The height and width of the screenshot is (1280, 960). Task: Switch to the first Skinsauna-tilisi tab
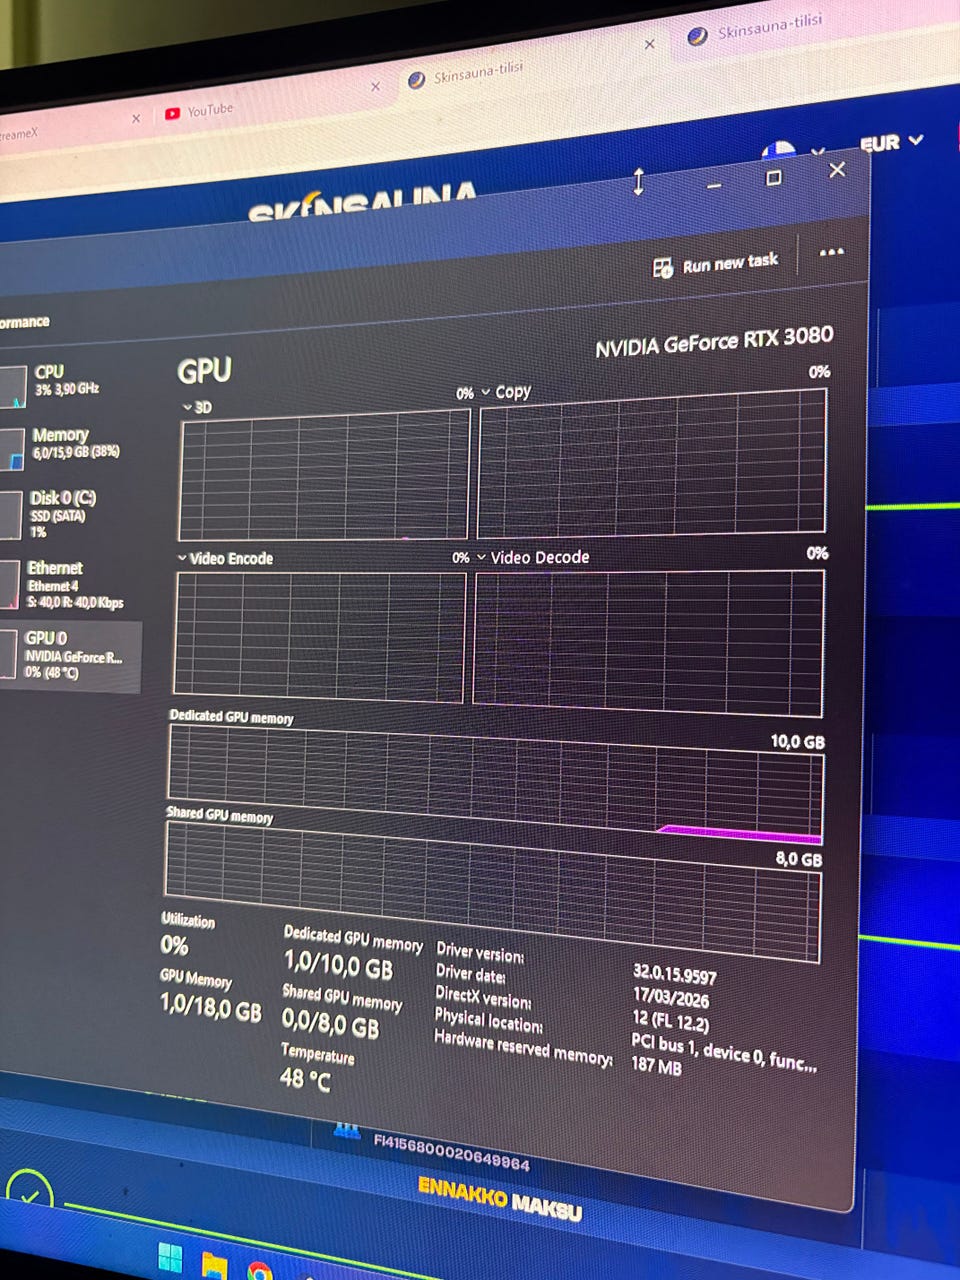pyautogui.click(x=467, y=76)
